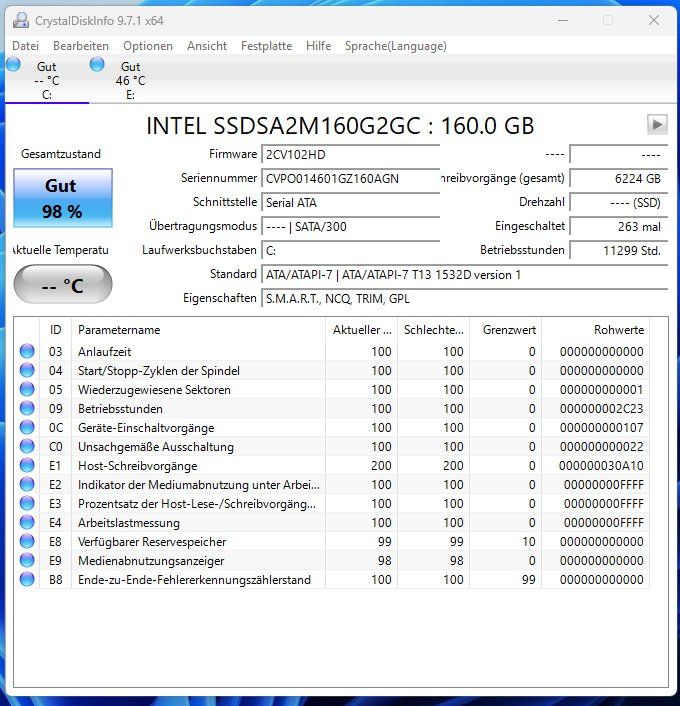Image resolution: width=680 pixels, height=706 pixels.
Task: Click raw value 000000030A10
Action: 601,466
